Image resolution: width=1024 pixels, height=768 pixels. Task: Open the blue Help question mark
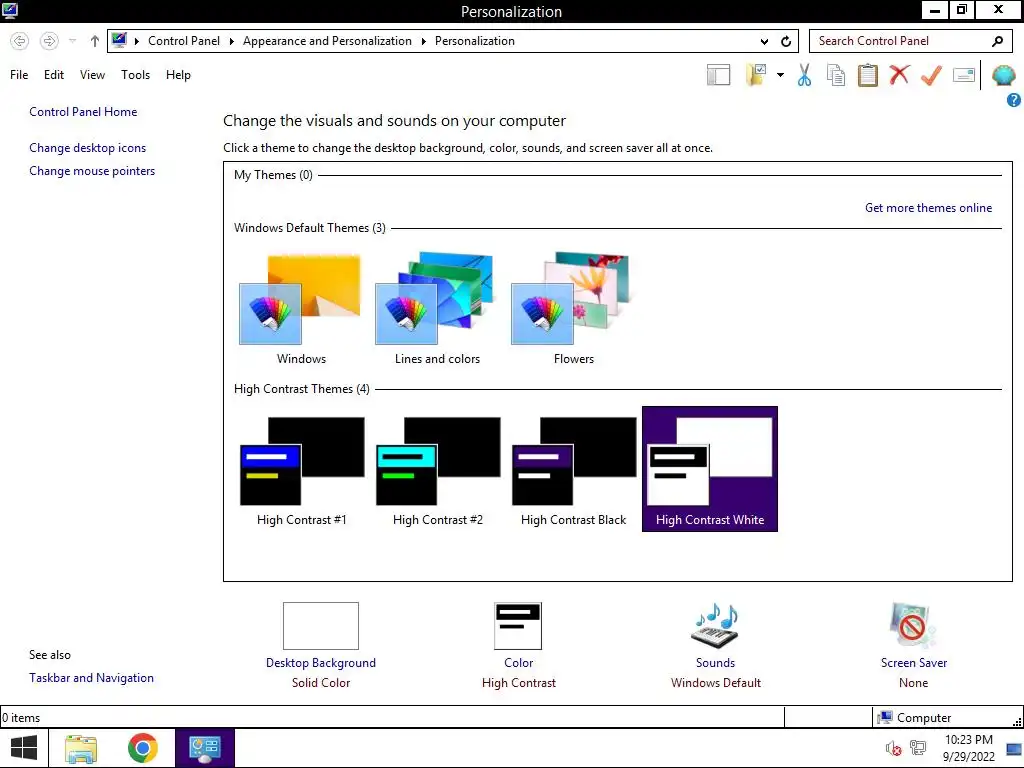[x=1014, y=100]
